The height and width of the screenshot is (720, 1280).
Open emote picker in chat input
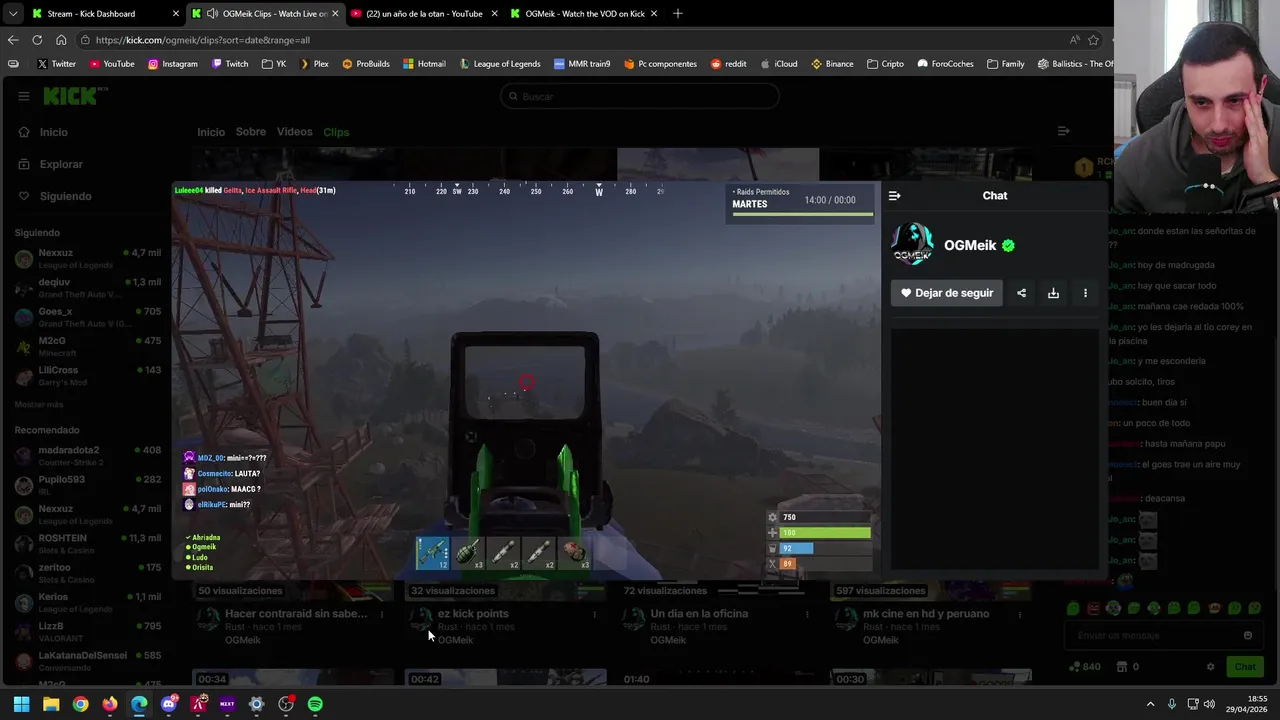[x=1247, y=635]
